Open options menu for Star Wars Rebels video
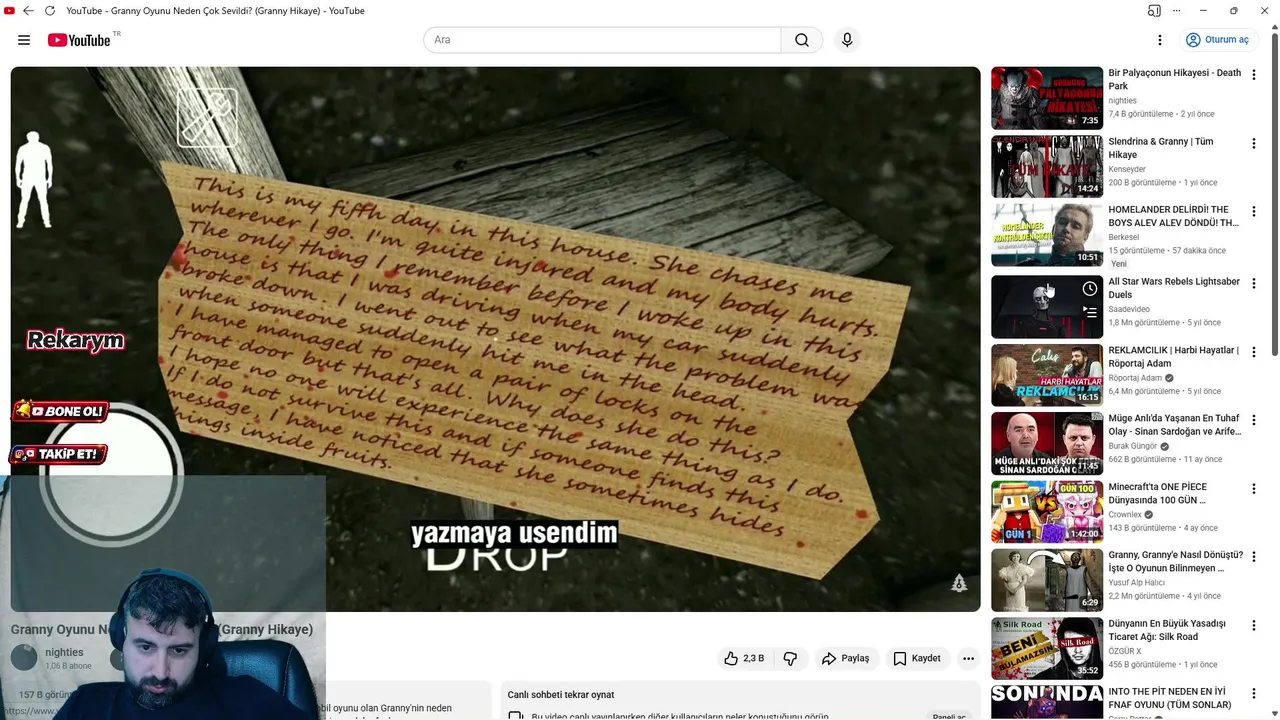Image resolution: width=1280 pixels, height=720 pixels. pyautogui.click(x=1254, y=284)
